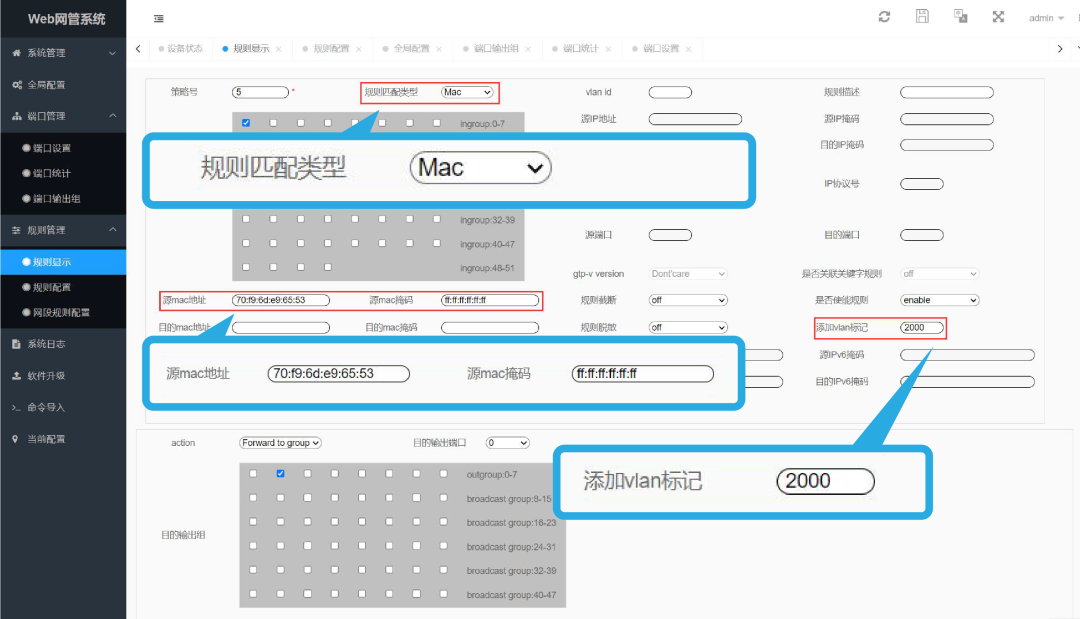Viewport: 1080px width, 619px height.
Task: Click the upload icon beside 软件升级
Action: pos(17,375)
